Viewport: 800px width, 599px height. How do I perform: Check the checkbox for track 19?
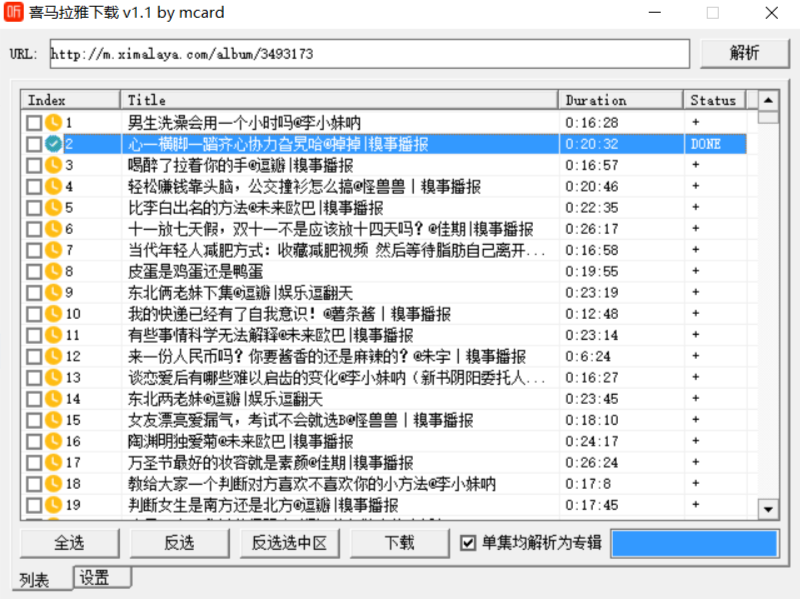[34, 505]
